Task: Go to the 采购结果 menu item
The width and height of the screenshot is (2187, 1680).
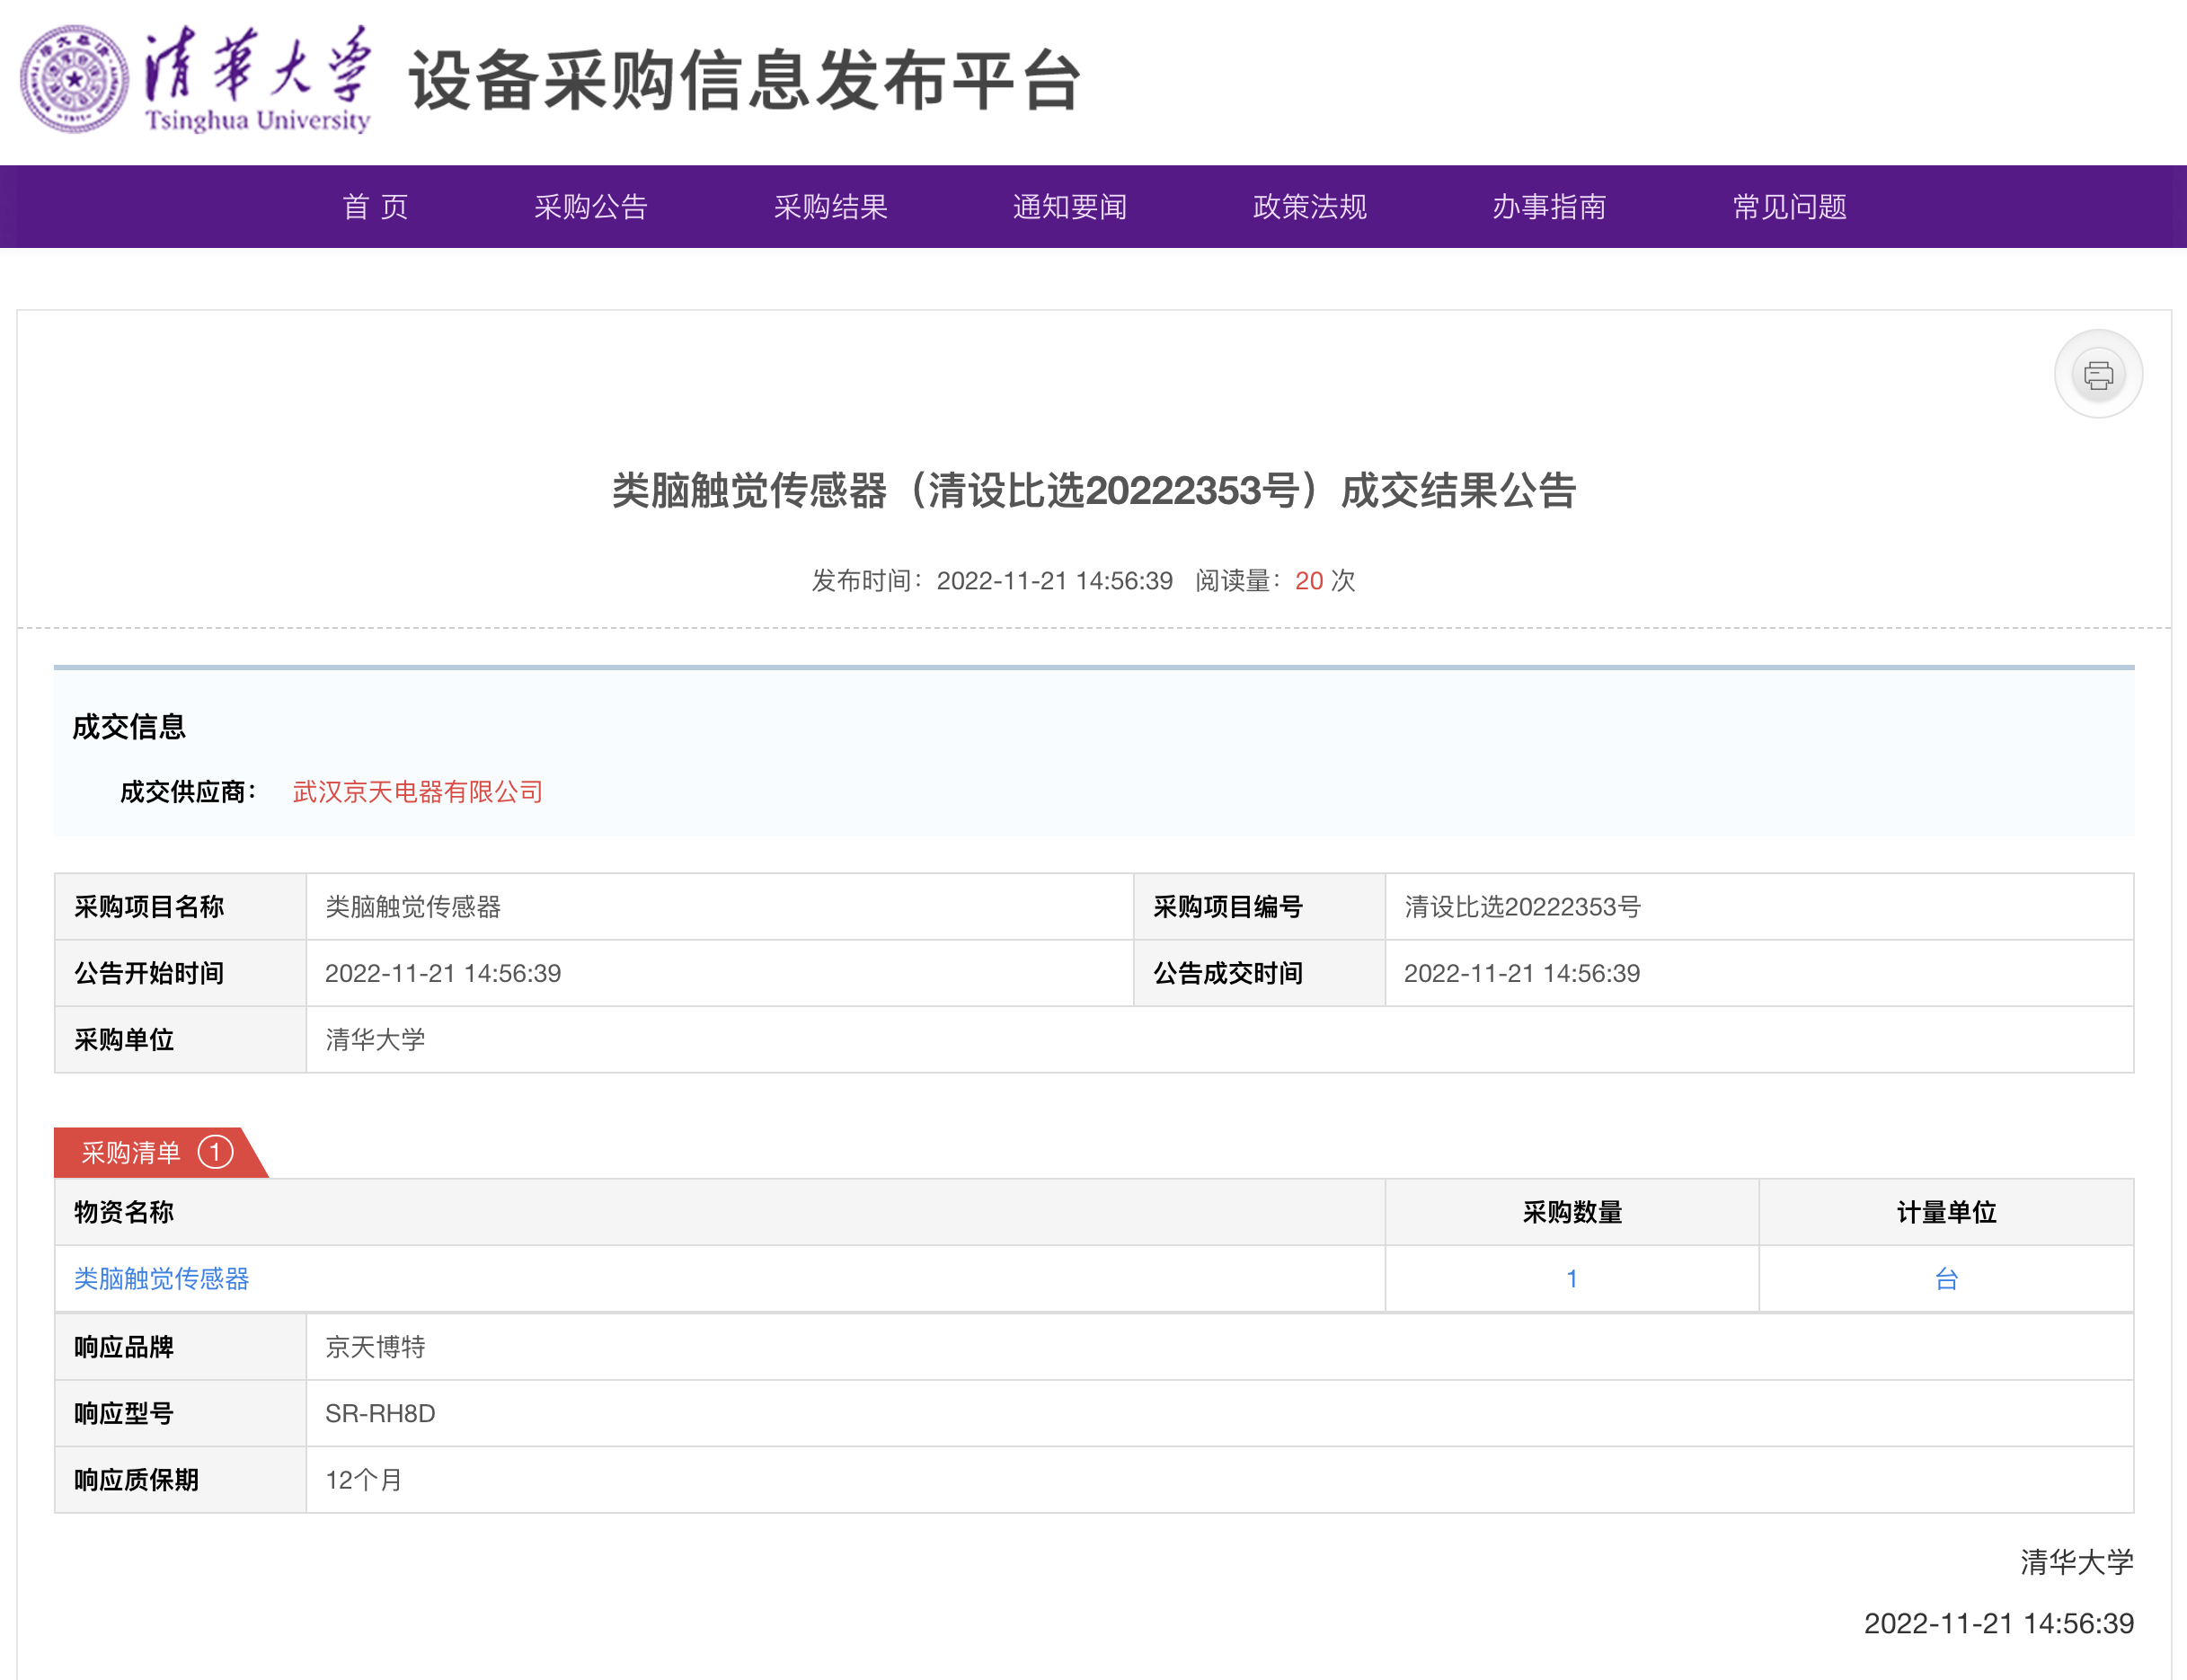Action: (830, 207)
